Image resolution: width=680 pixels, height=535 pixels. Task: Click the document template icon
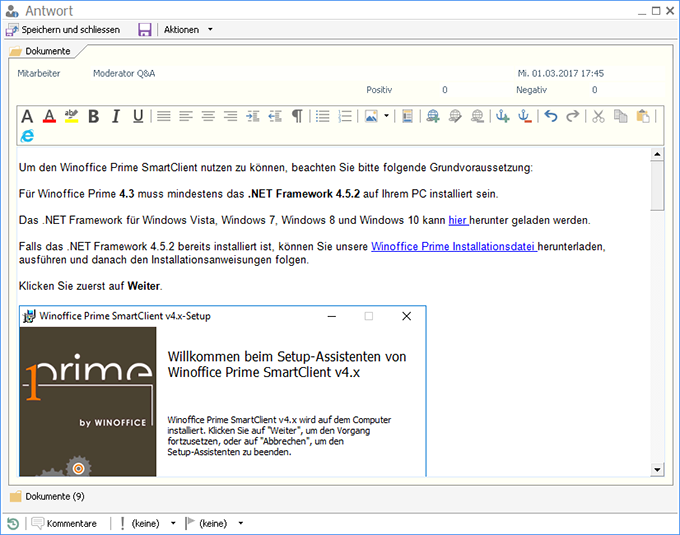coord(407,116)
